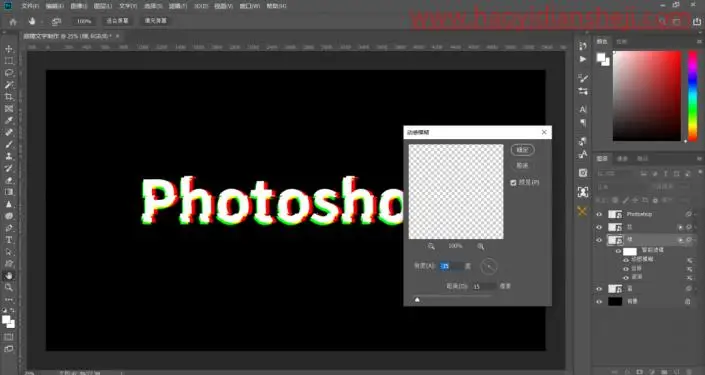Hide the black background layer
705x375 pixels.
tap(599, 302)
